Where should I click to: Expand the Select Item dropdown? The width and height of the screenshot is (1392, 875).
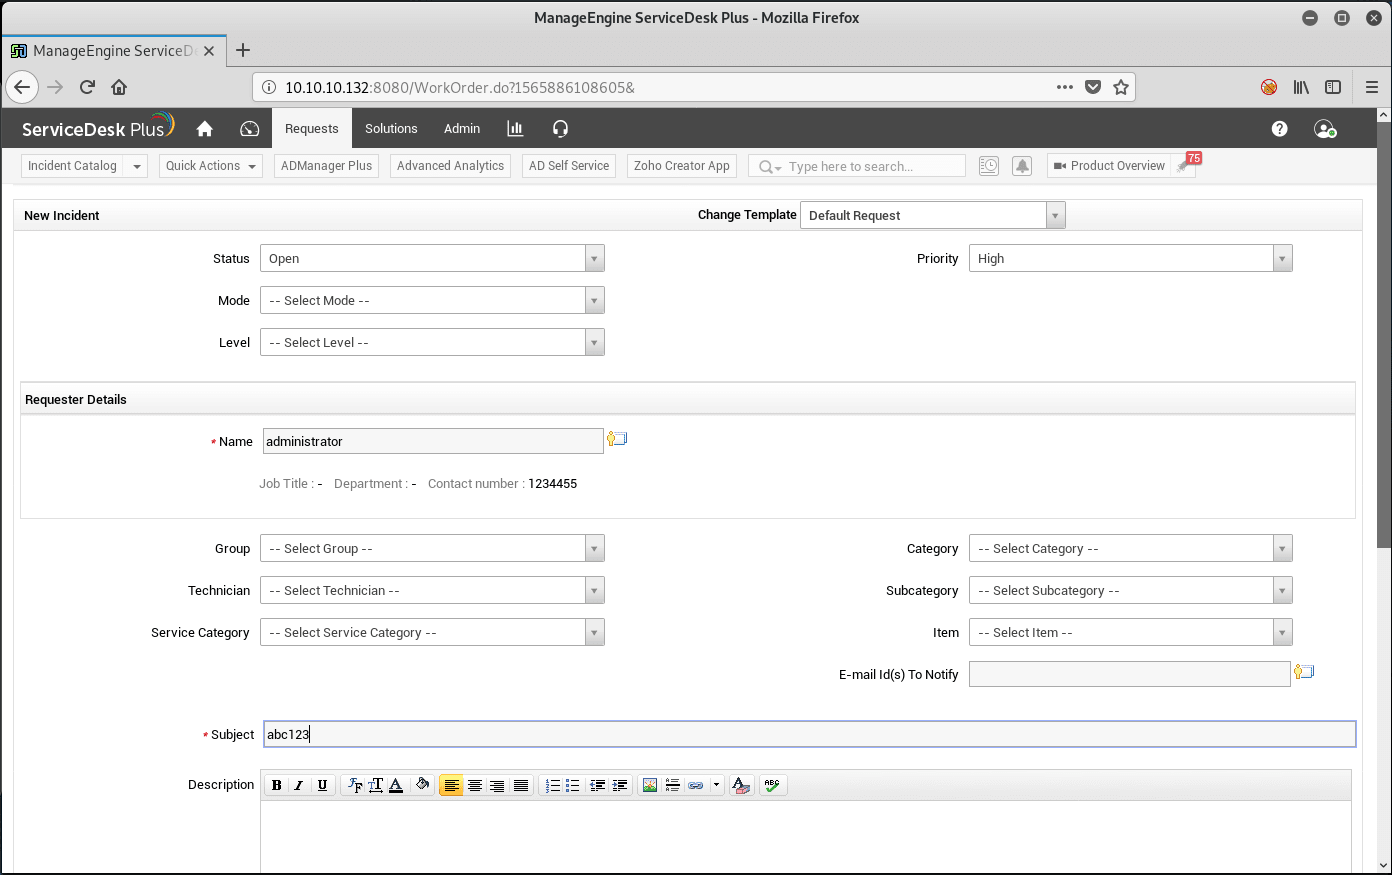click(x=1130, y=632)
